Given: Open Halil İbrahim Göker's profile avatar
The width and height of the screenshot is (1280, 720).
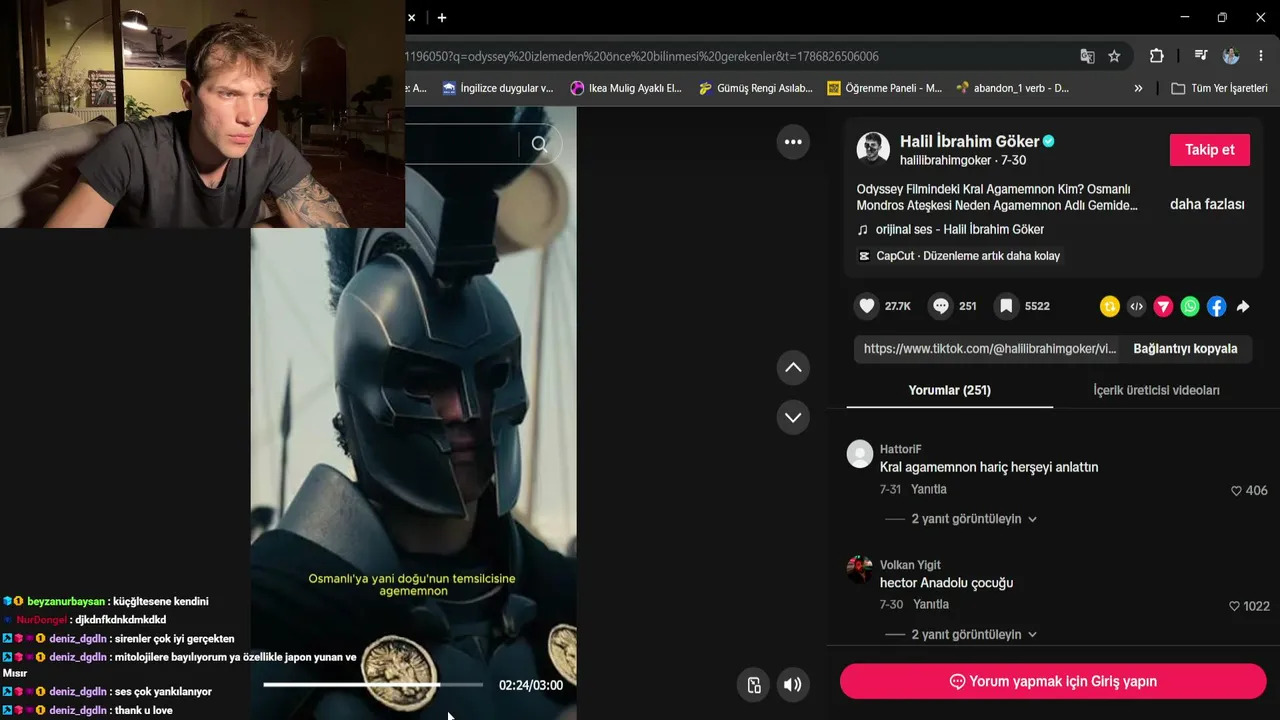Looking at the screenshot, I should pyautogui.click(x=873, y=149).
